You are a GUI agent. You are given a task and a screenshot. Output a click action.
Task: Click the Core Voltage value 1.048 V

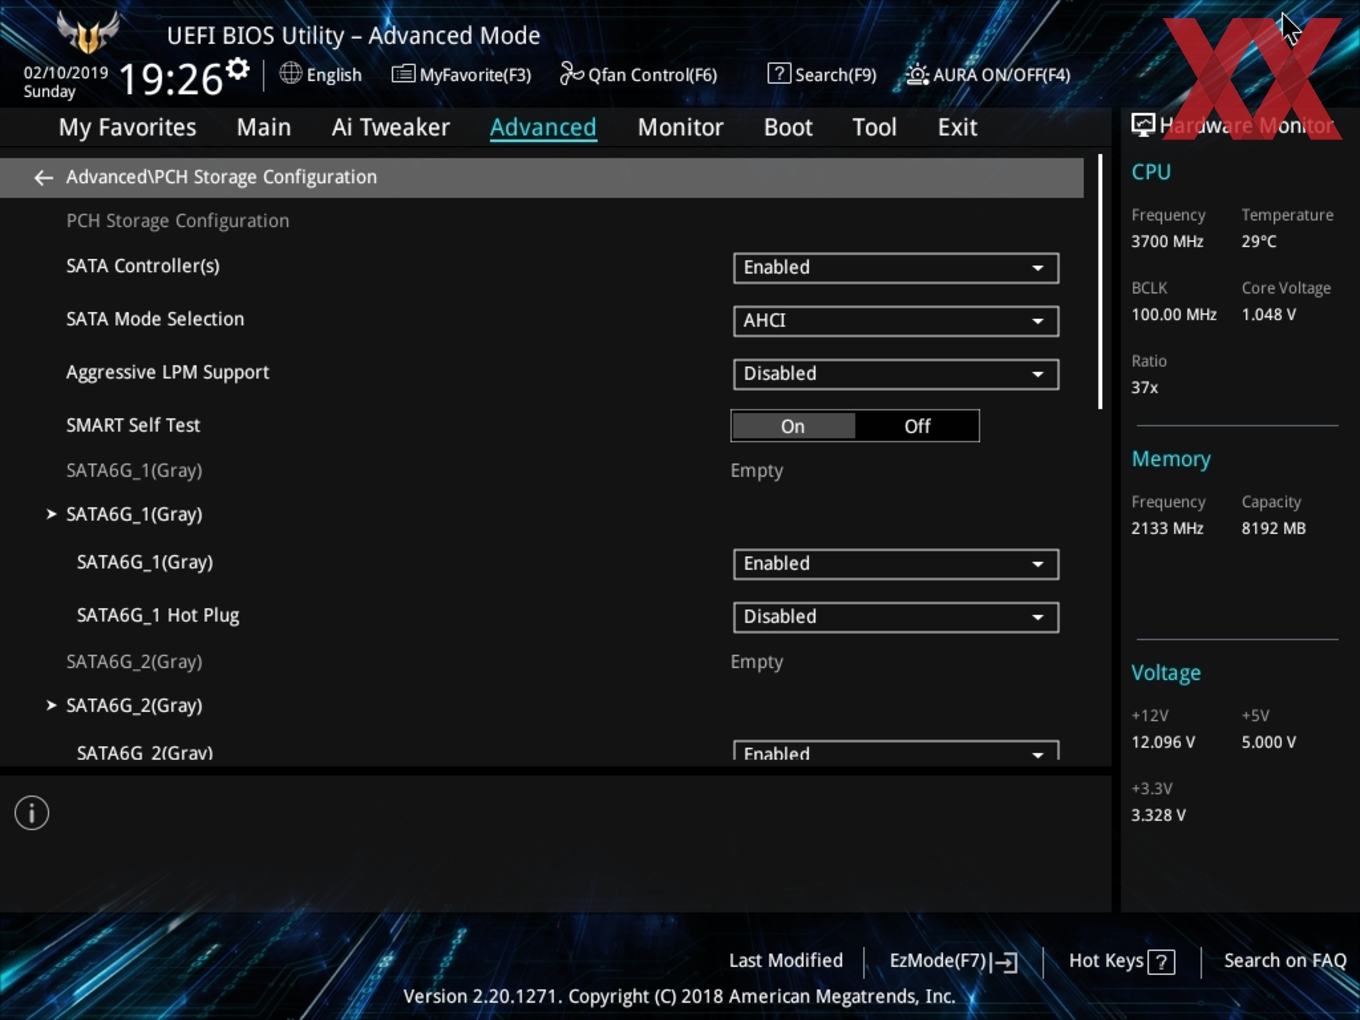1269,314
